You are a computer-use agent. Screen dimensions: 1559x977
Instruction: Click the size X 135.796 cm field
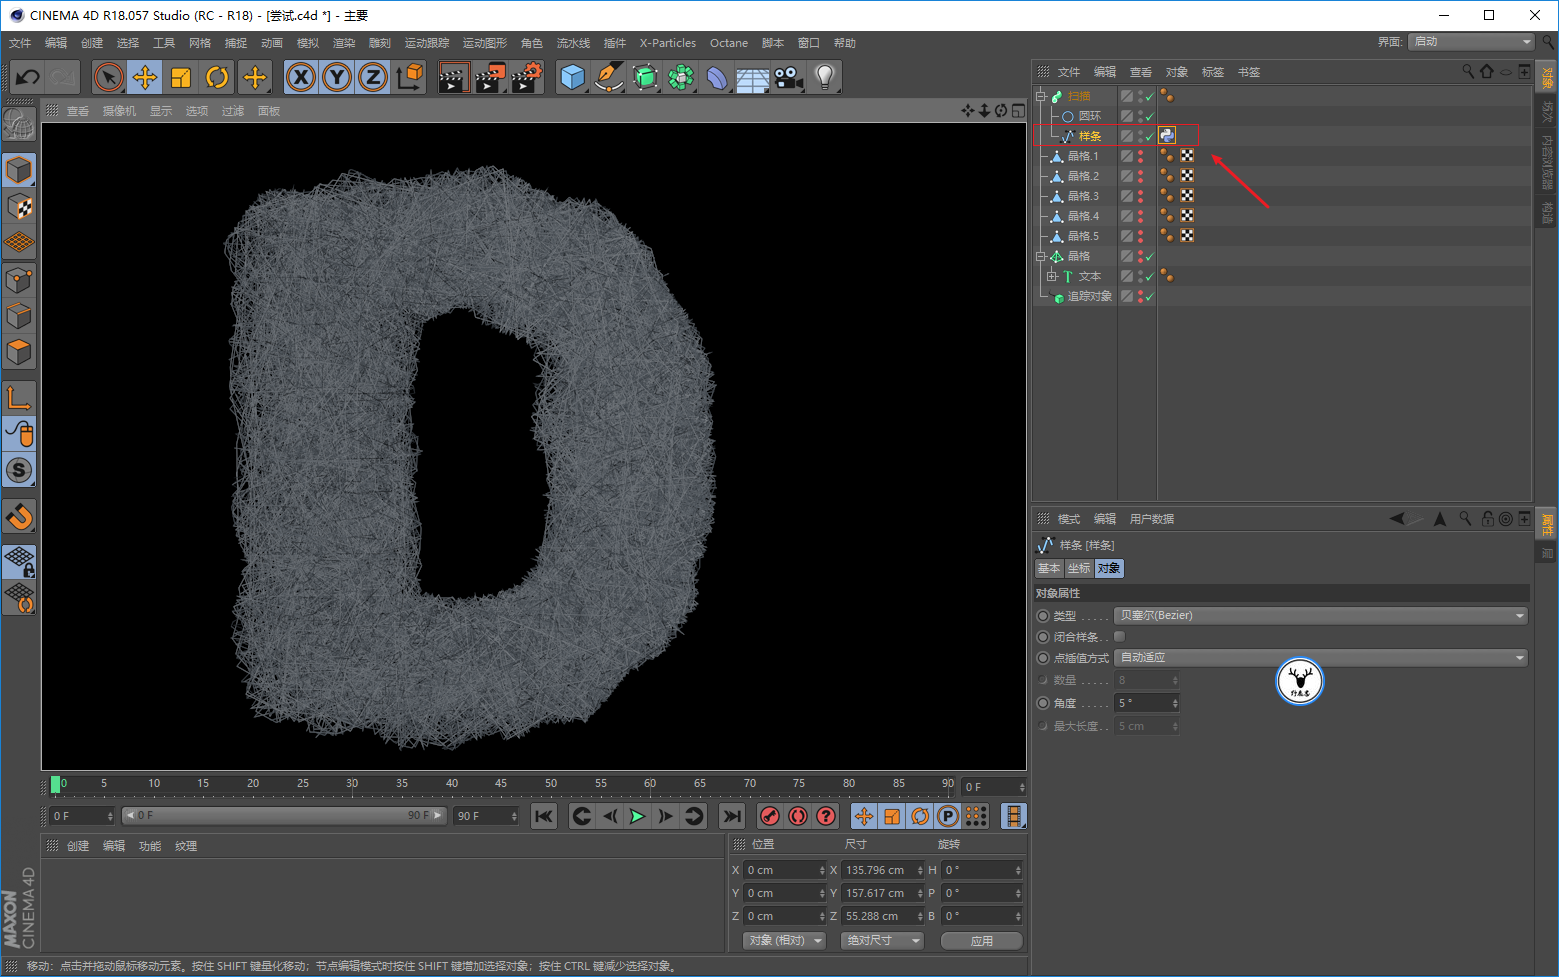click(x=882, y=871)
